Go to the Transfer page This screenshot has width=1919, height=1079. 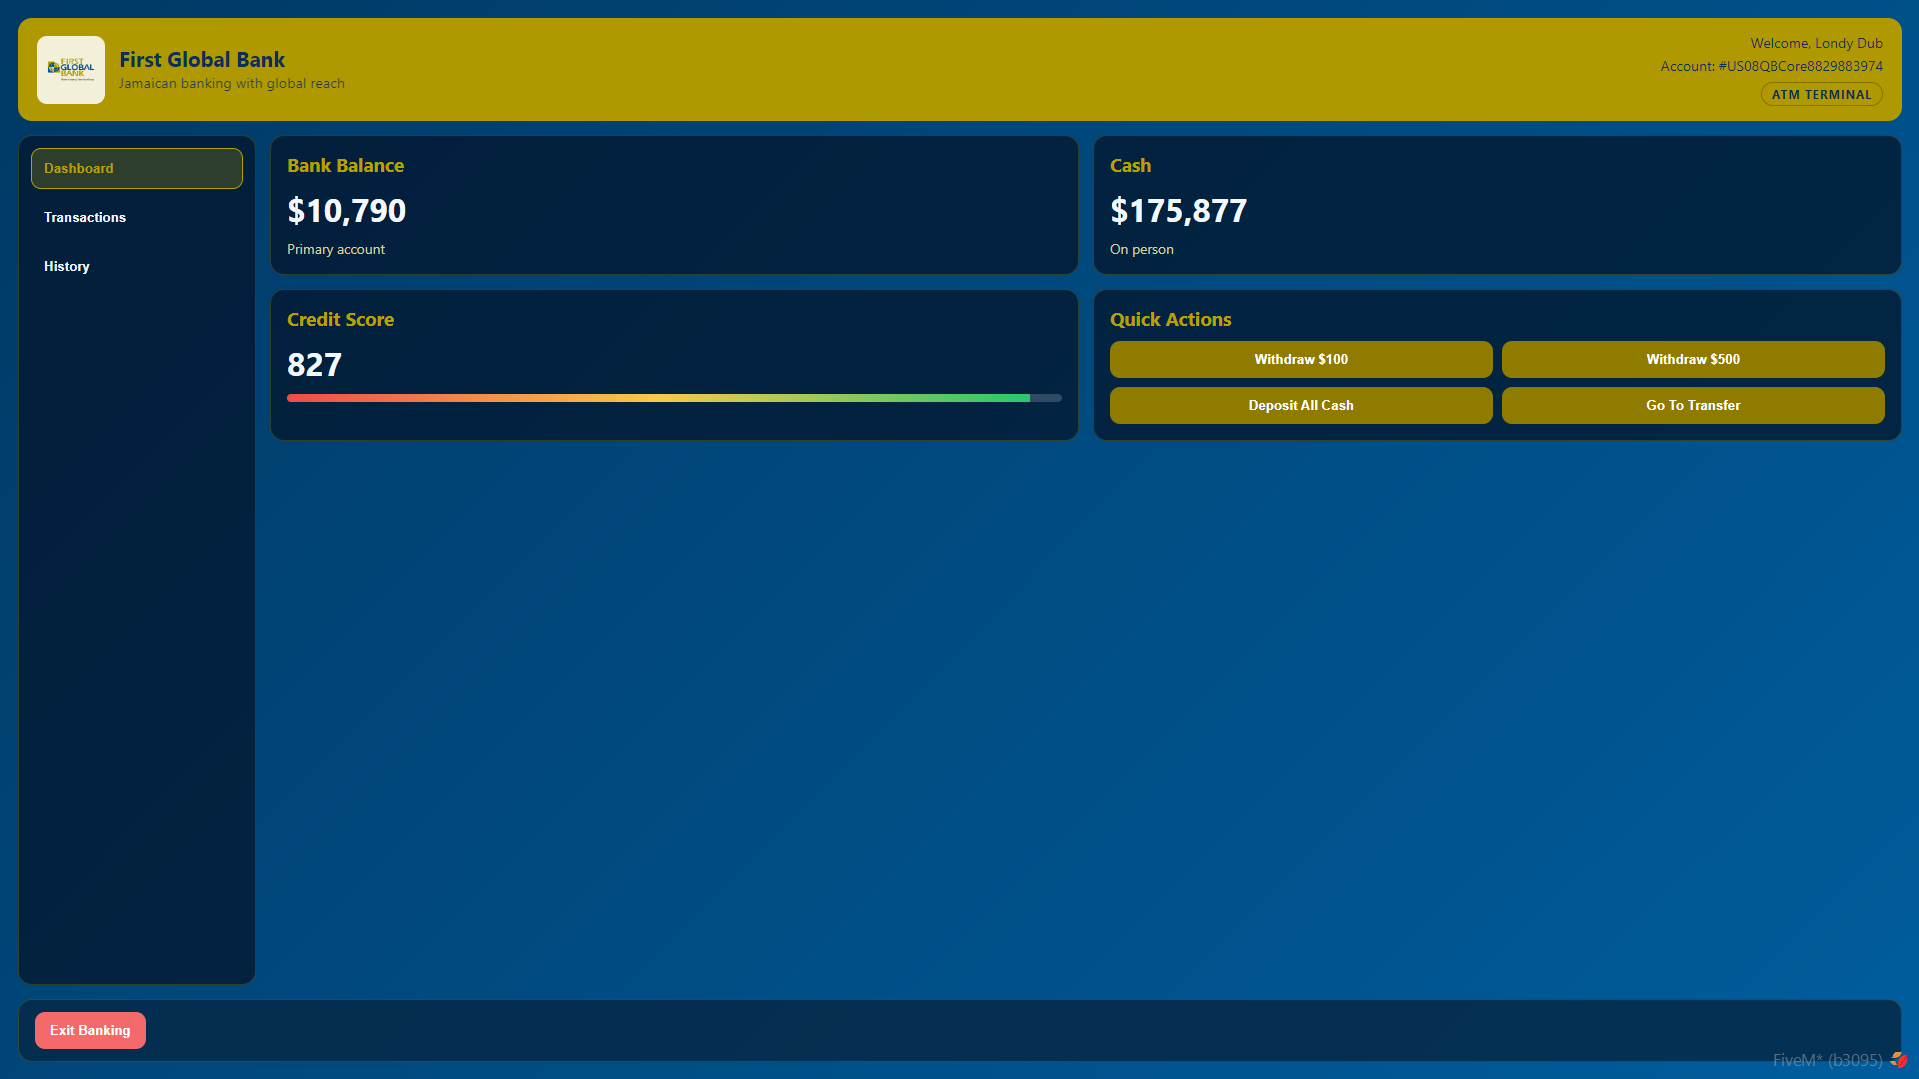point(1693,405)
